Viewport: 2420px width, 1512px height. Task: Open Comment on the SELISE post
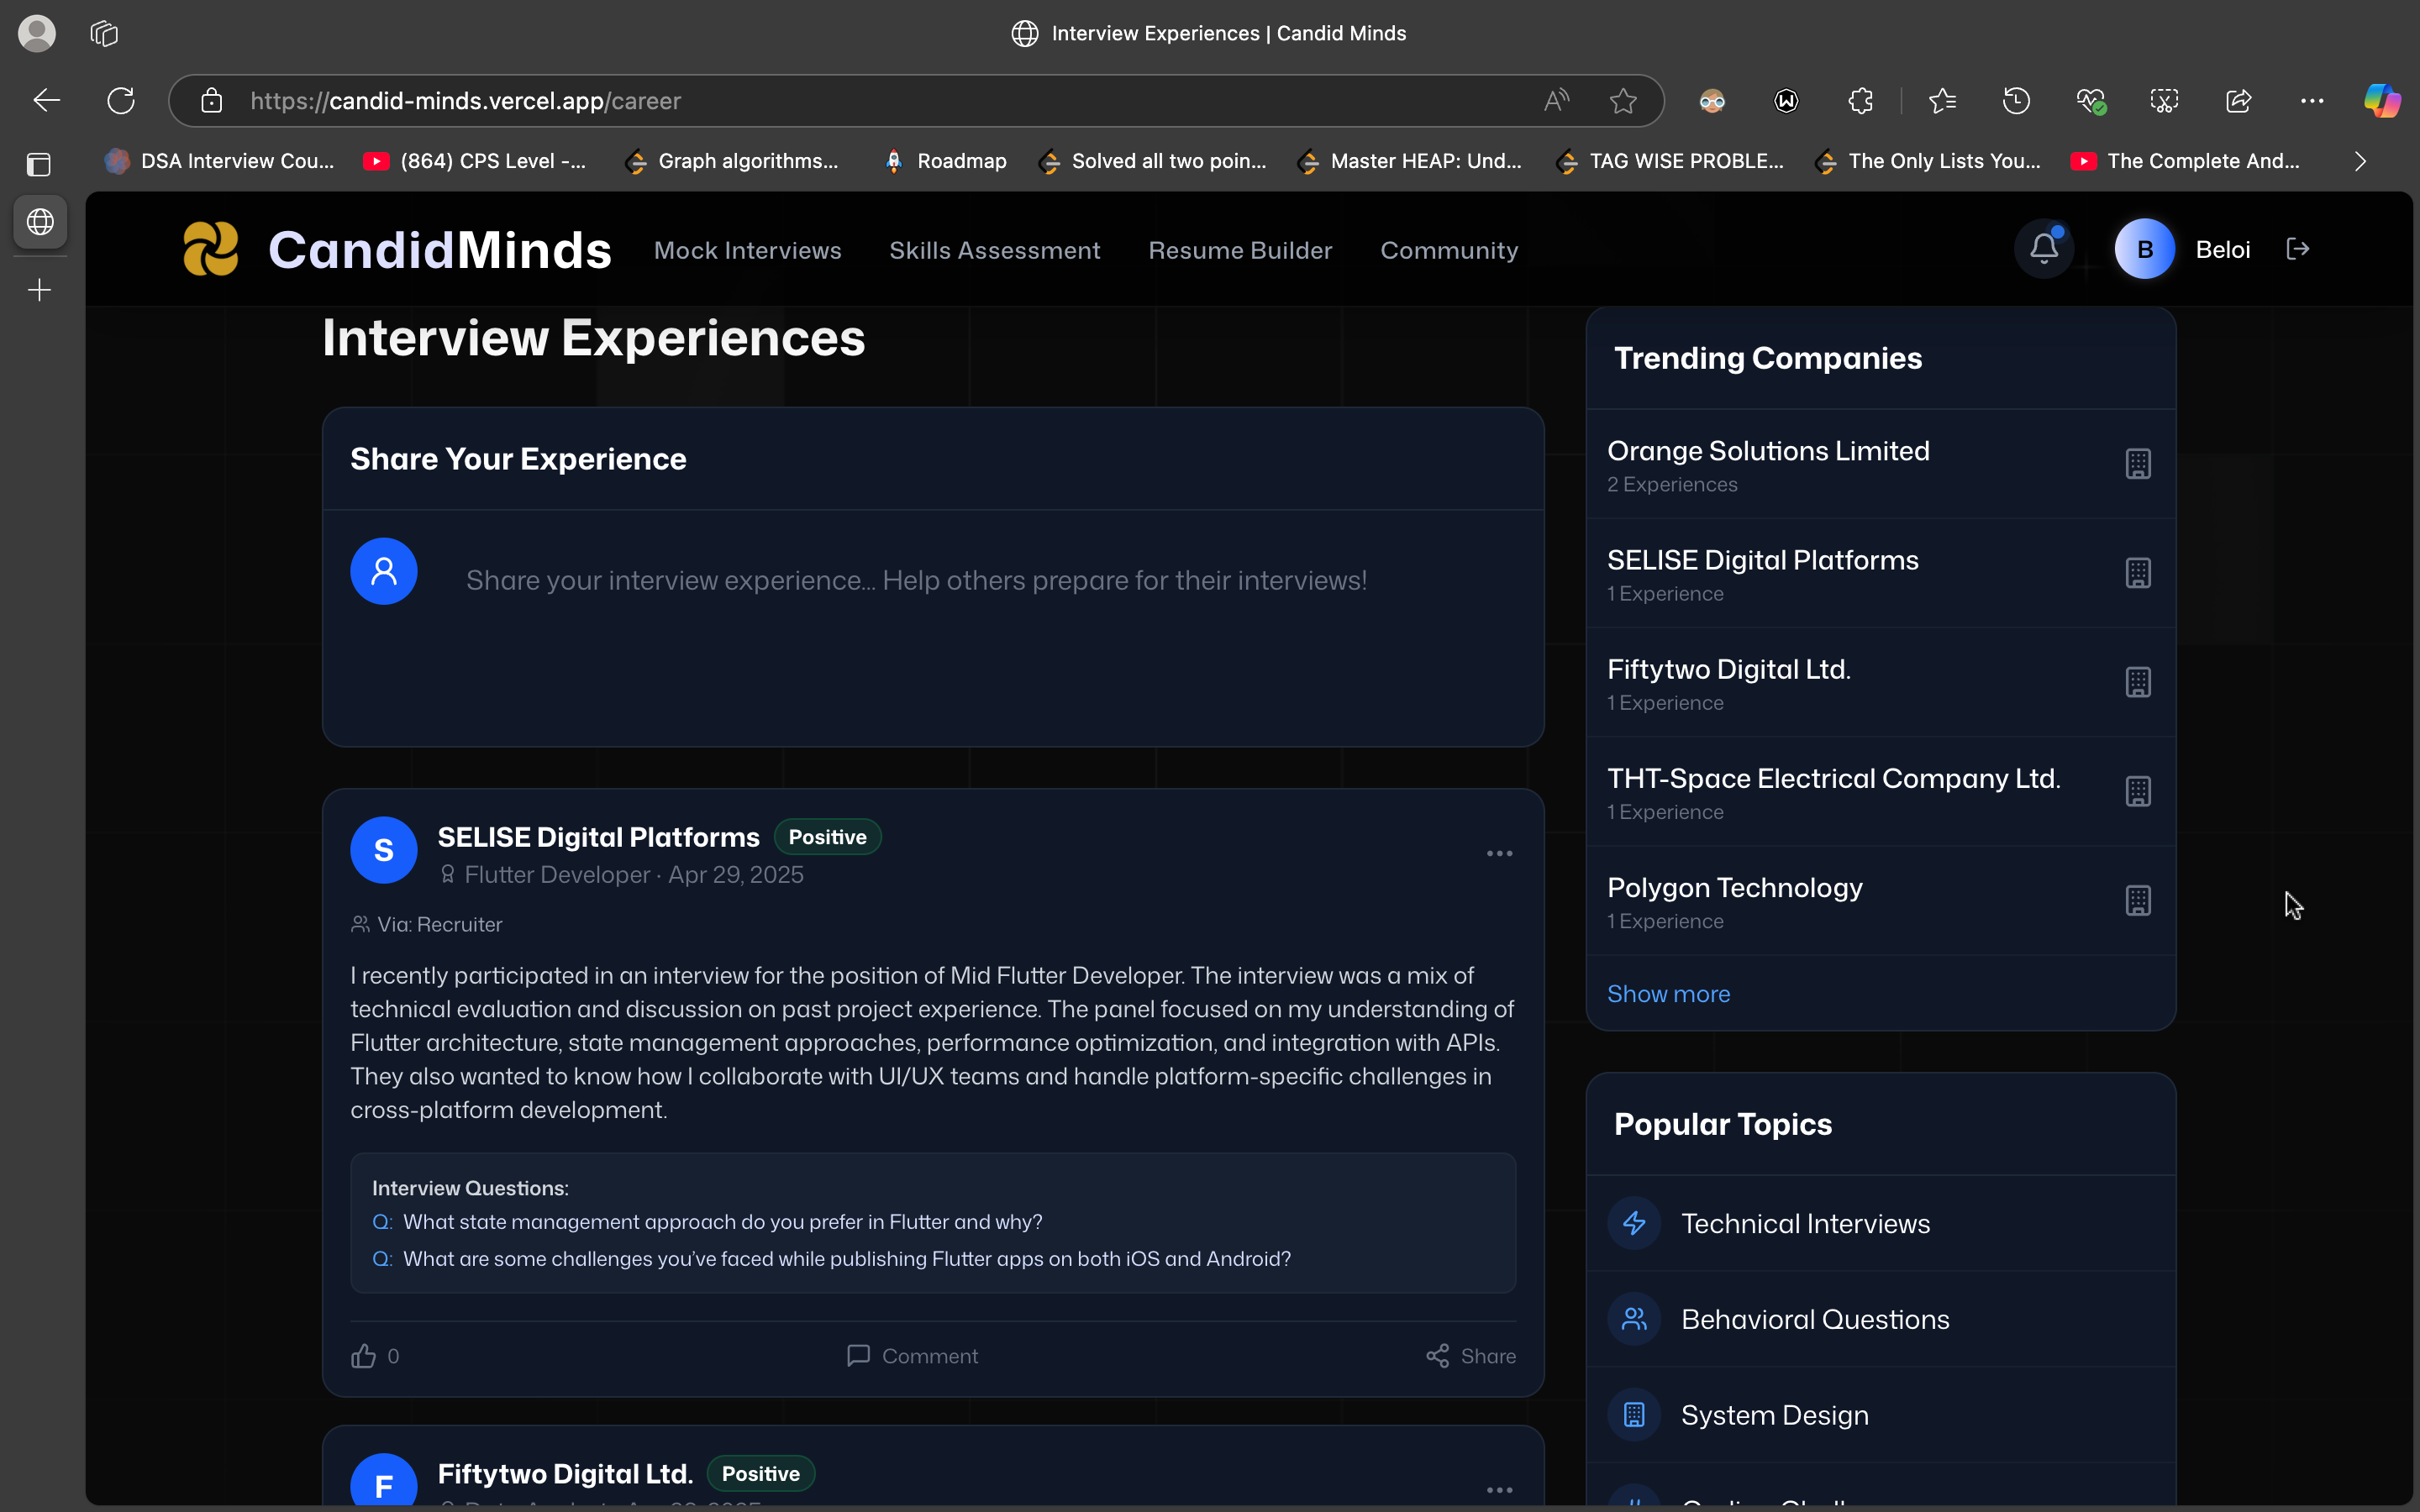tap(912, 1356)
